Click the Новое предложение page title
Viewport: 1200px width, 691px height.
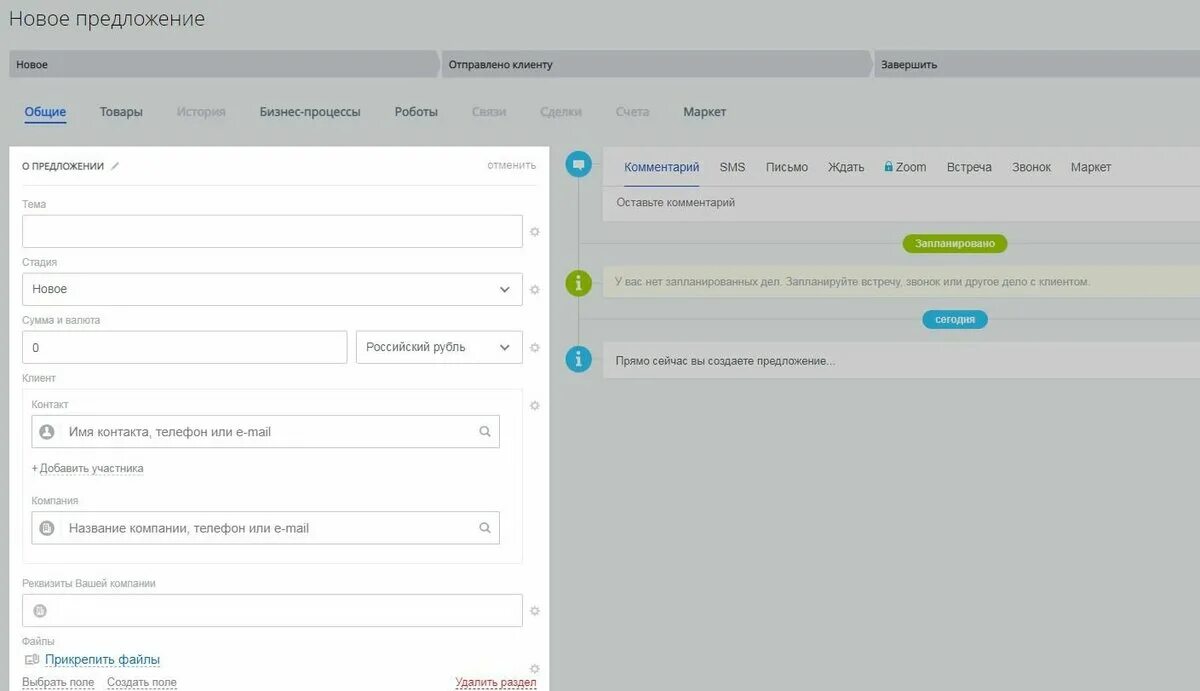click(x=107, y=18)
